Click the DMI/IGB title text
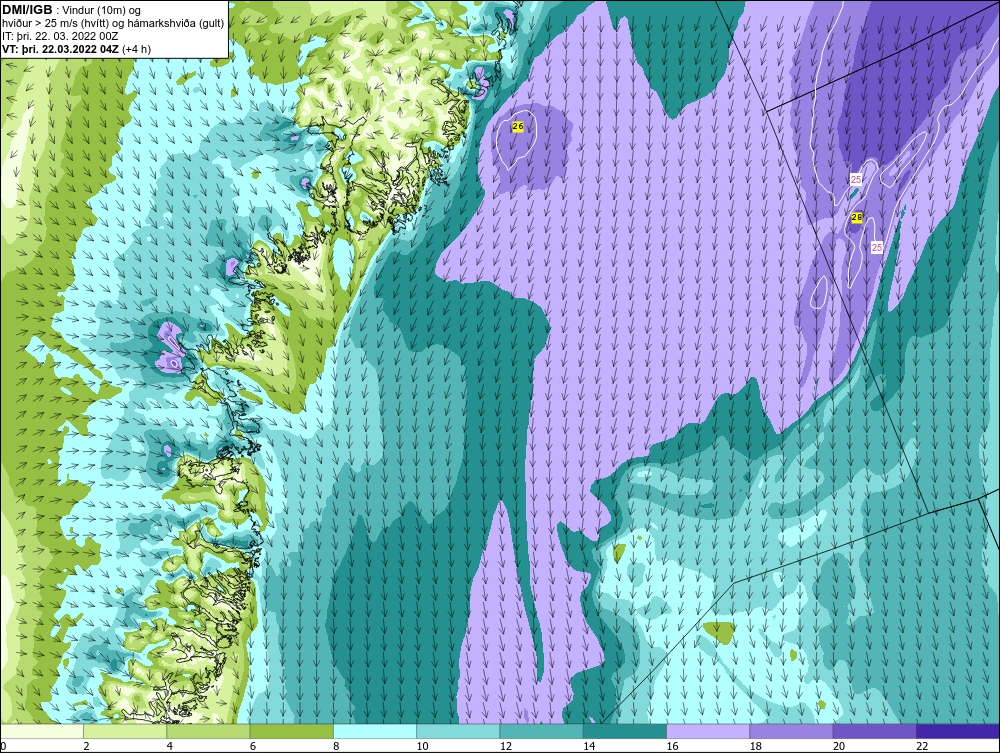 27,10
